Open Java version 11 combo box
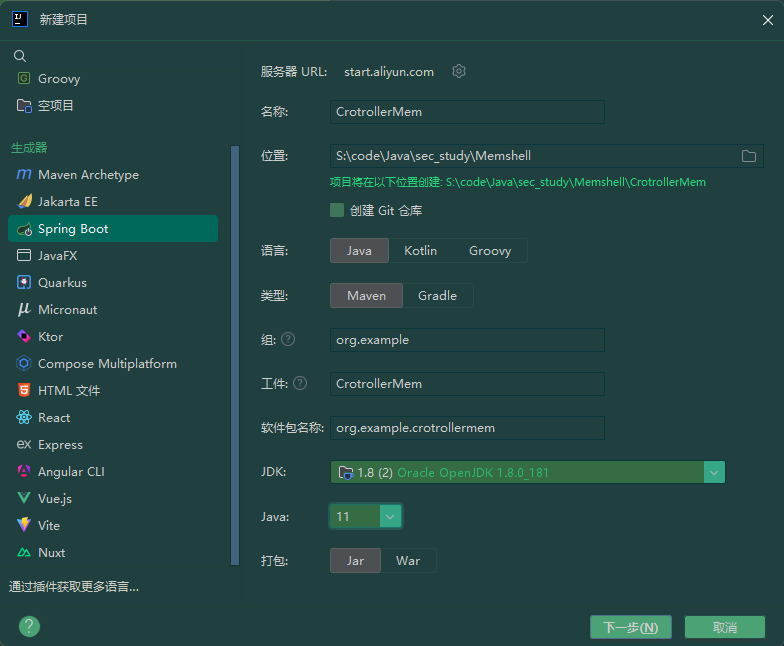Image resolution: width=784 pixels, height=646 pixels. [366, 516]
